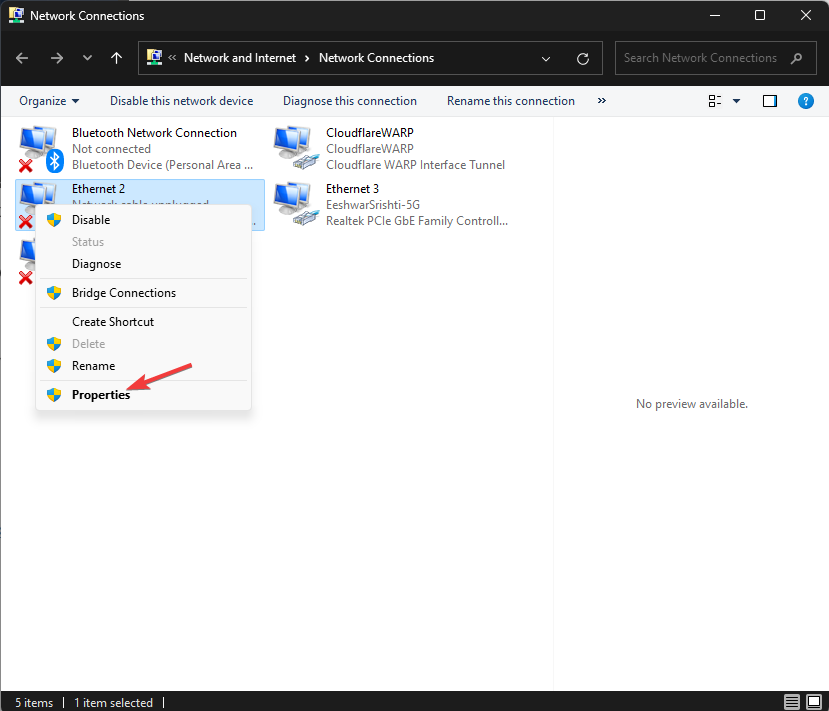Click EeshwarSrishti-5G network text
Image resolution: width=829 pixels, height=711 pixels.
pos(373,205)
